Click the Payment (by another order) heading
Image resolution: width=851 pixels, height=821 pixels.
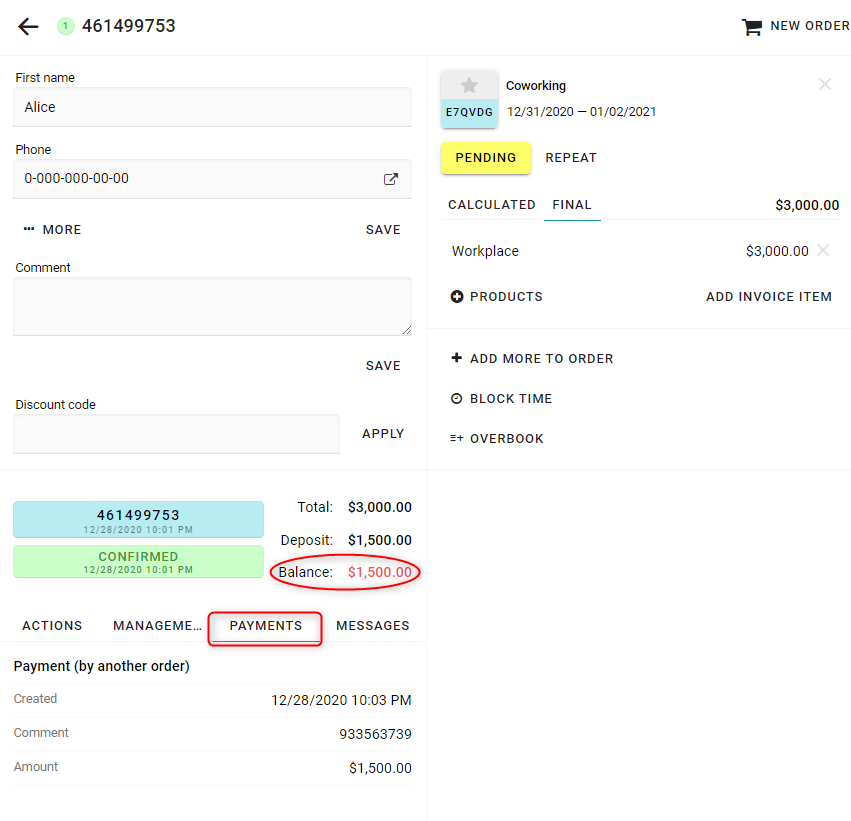101,666
